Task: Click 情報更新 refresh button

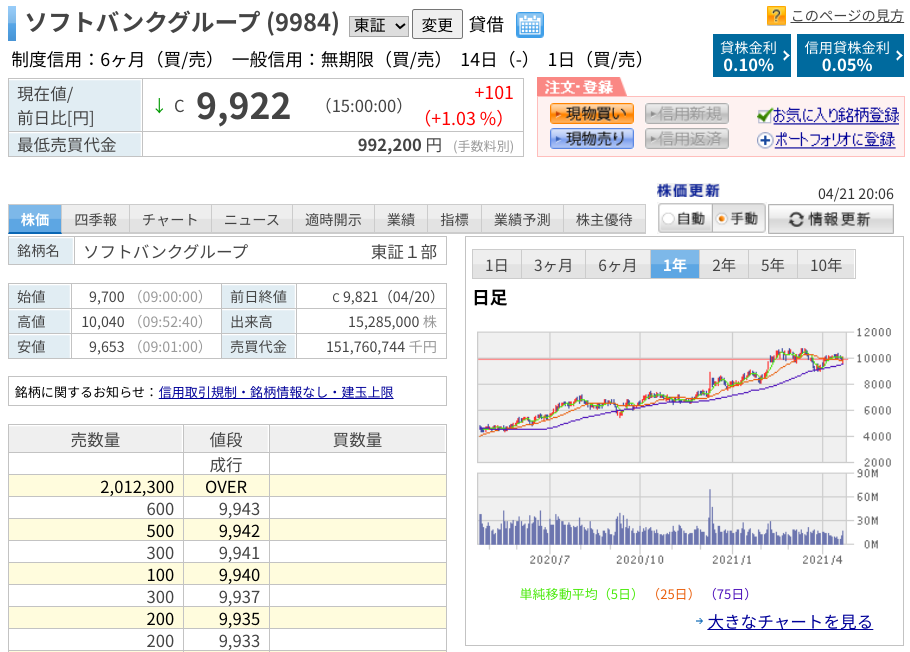Action: click(830, 219)
